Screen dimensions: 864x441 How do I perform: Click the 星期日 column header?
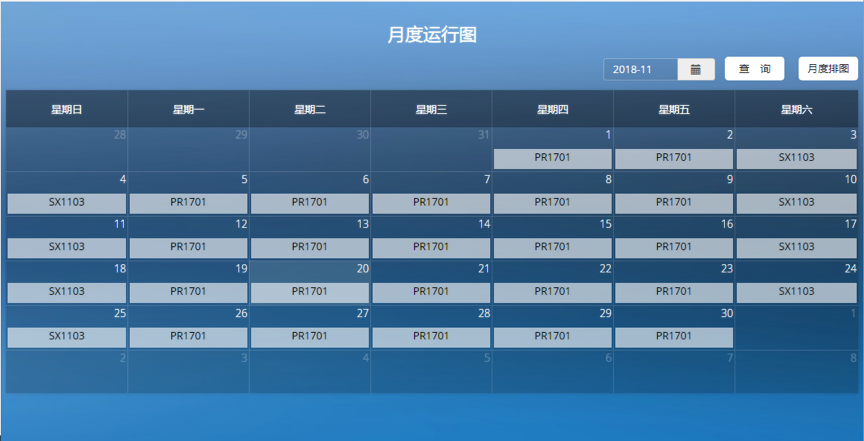67,109
